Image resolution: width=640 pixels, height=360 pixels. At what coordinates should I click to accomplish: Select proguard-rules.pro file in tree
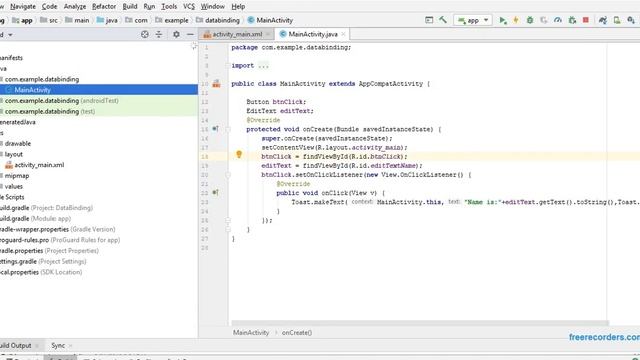click(x=60, y=240)
